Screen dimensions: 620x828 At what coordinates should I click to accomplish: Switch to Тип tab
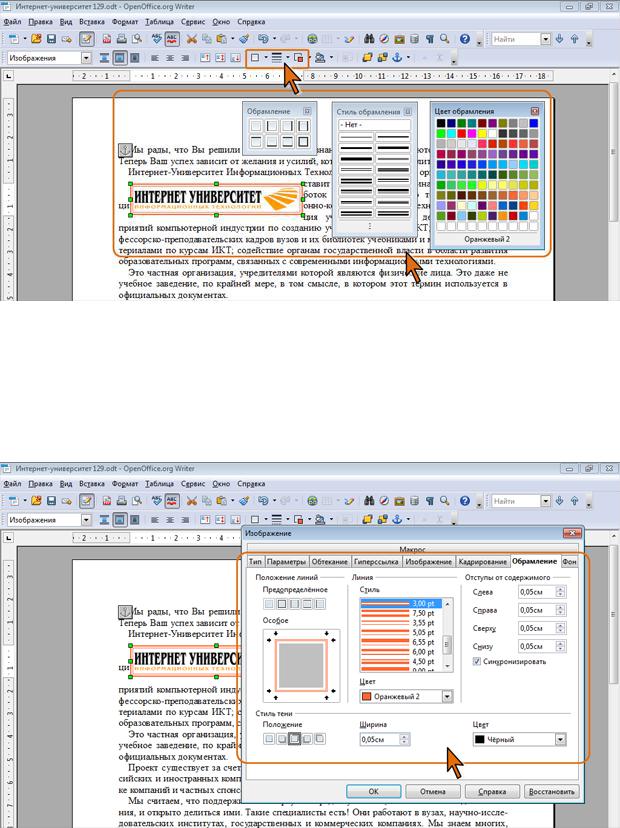coord(255,561)
